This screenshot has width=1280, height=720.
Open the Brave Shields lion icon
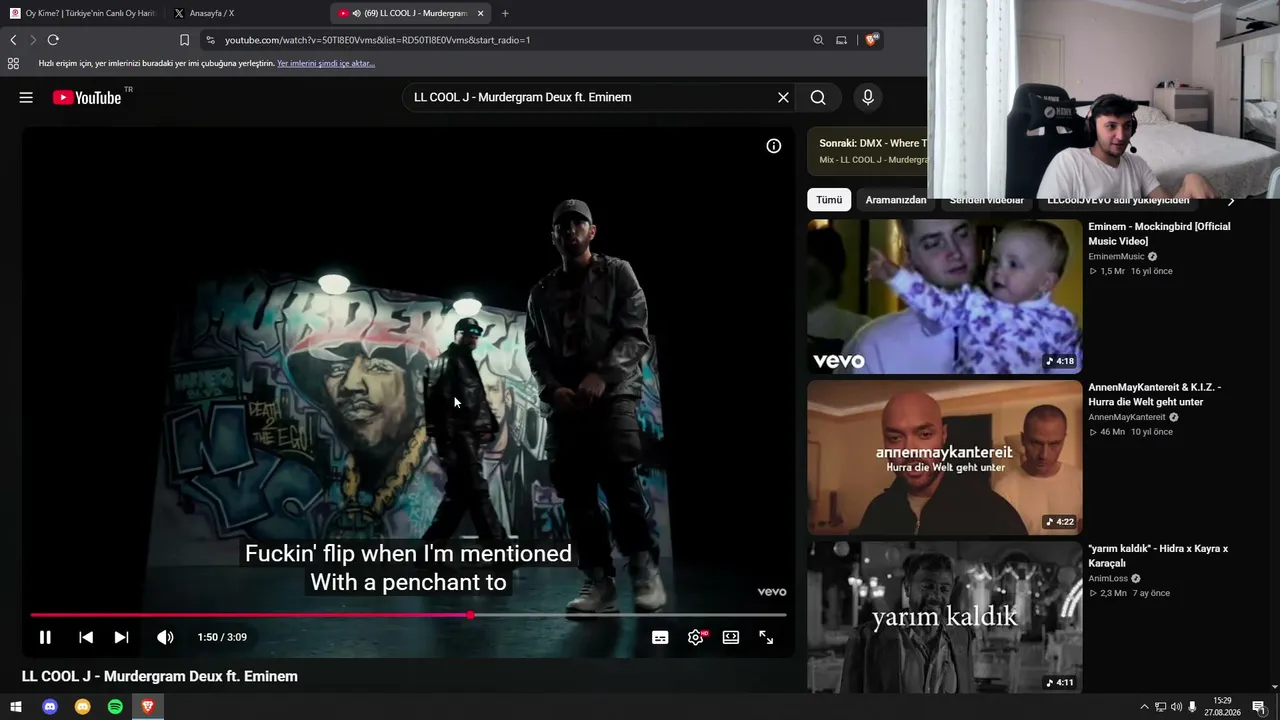tap(872, 39)
